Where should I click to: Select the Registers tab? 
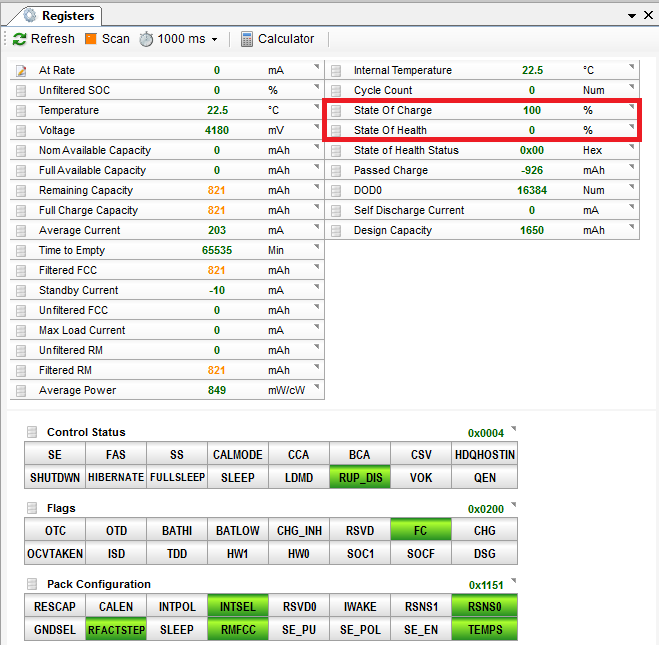59,16
